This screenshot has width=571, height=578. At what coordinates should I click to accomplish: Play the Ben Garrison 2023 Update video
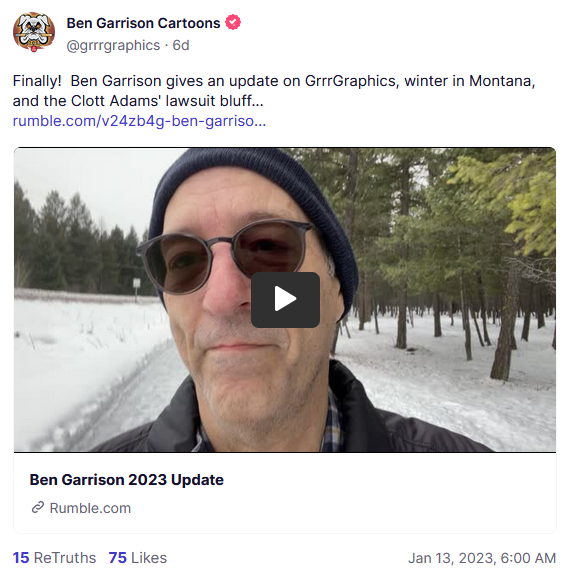pos(285,300)
